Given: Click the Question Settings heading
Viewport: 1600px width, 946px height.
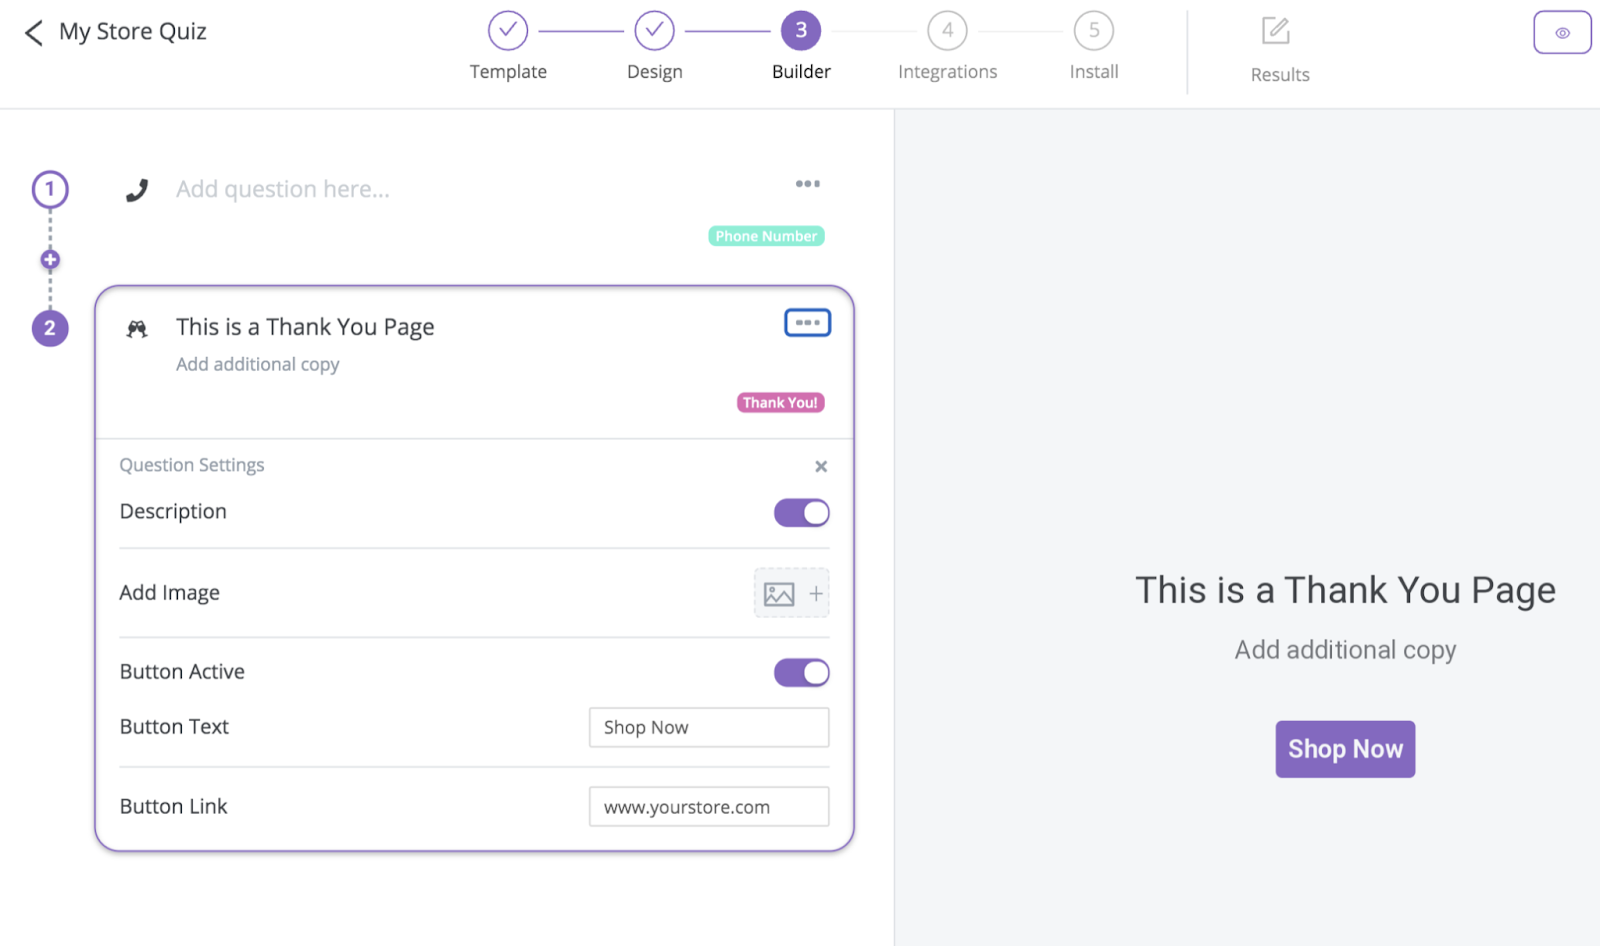Looking at the screenshot, I should click(x=192, y=465).
